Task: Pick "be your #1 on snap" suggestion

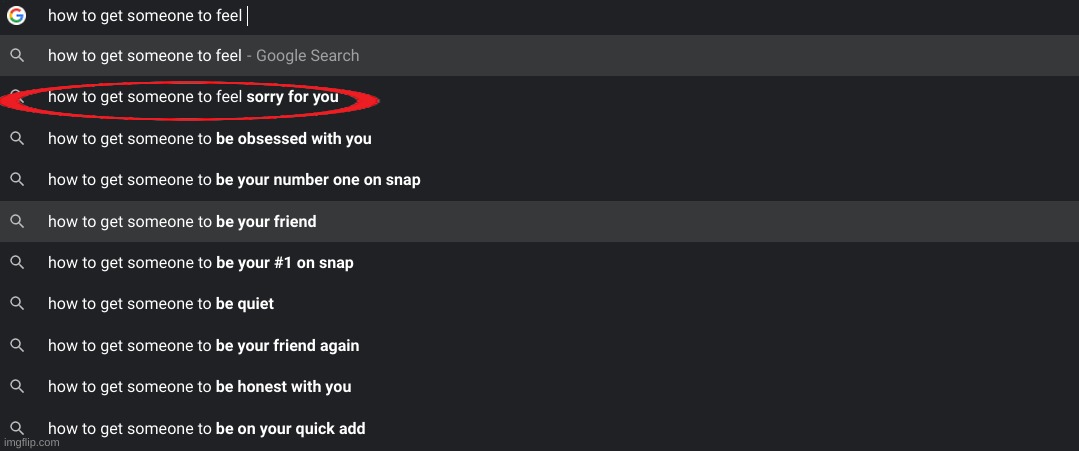Action: point(200,263)
